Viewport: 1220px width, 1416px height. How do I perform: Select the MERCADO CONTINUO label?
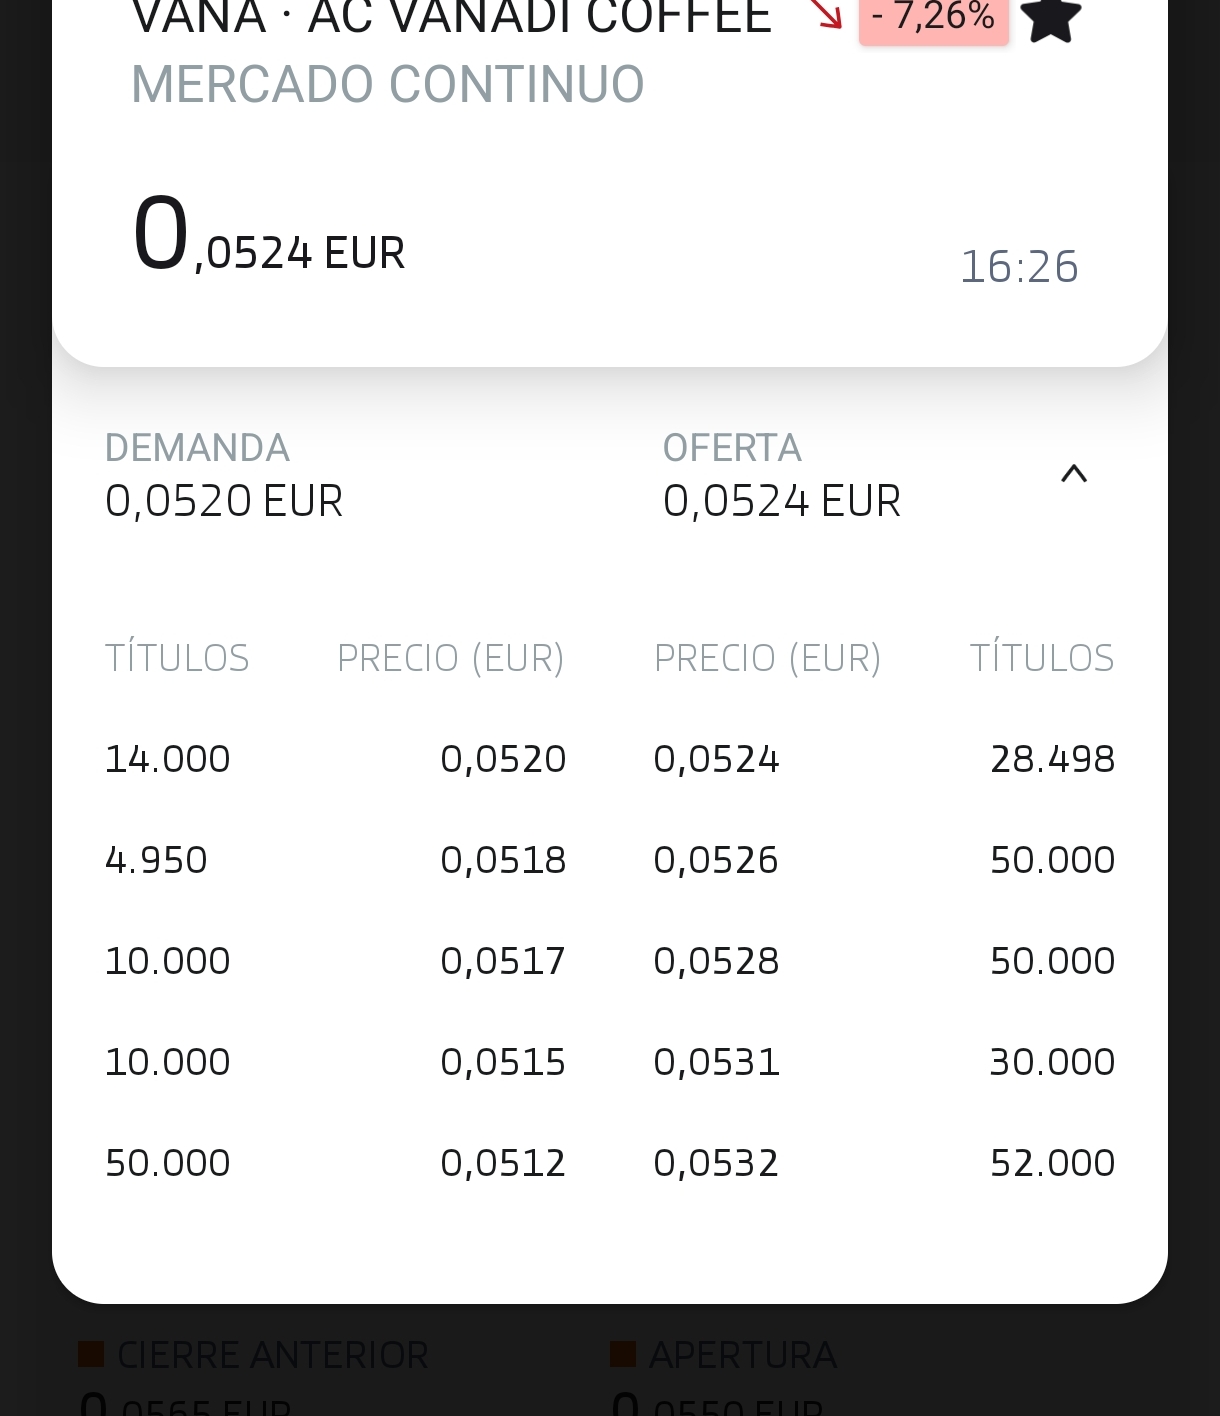[388, 84]
